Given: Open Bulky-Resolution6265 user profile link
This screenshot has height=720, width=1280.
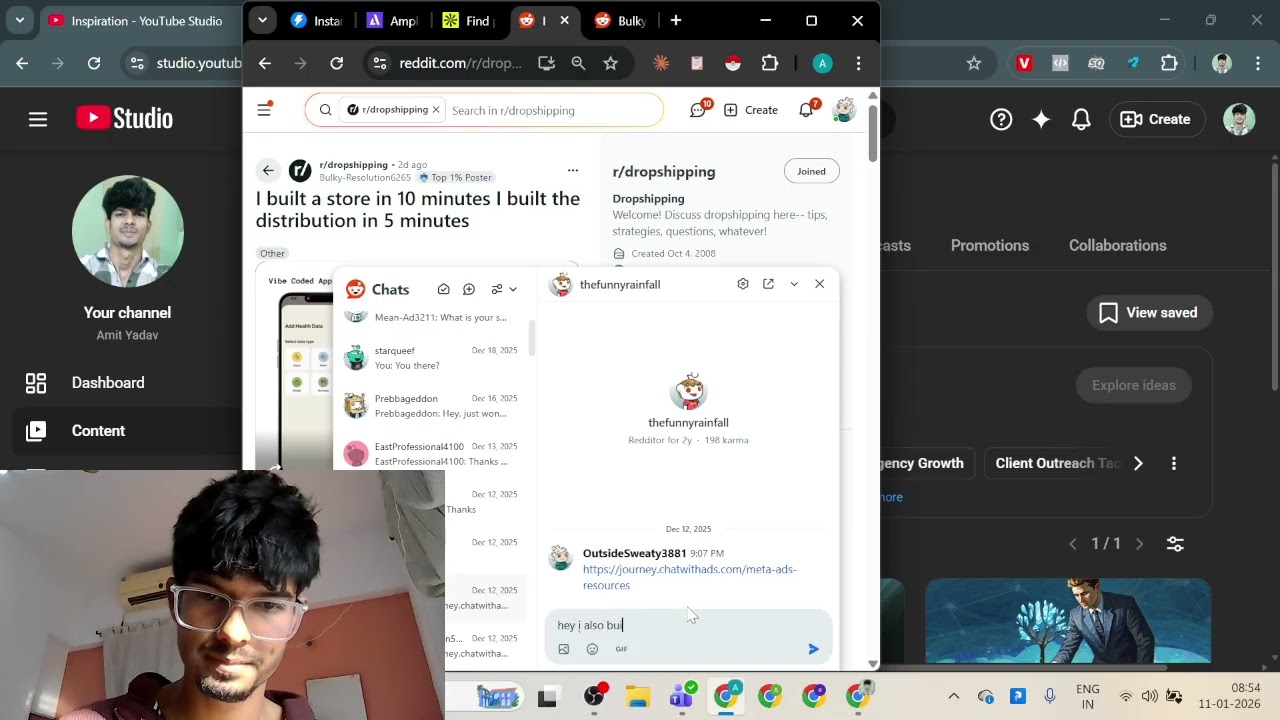Looking at the screenshot, I should pyautogui.click(x=365, y=178).
